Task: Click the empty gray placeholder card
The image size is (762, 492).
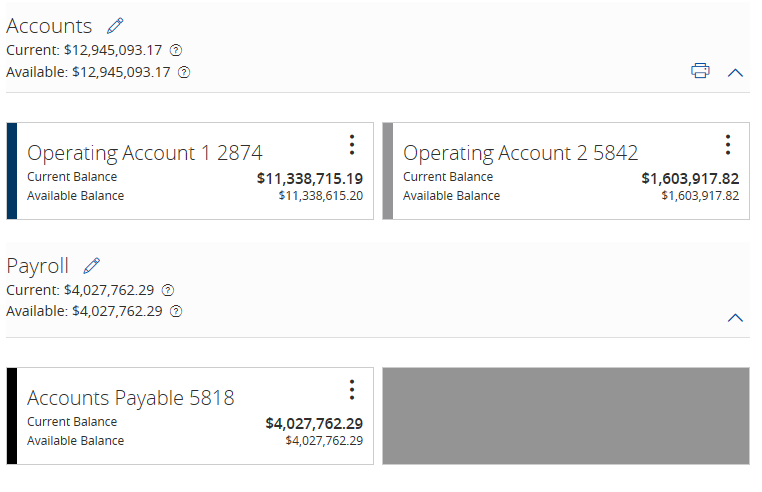Action: pyautogui.click(x=566, y=416)
